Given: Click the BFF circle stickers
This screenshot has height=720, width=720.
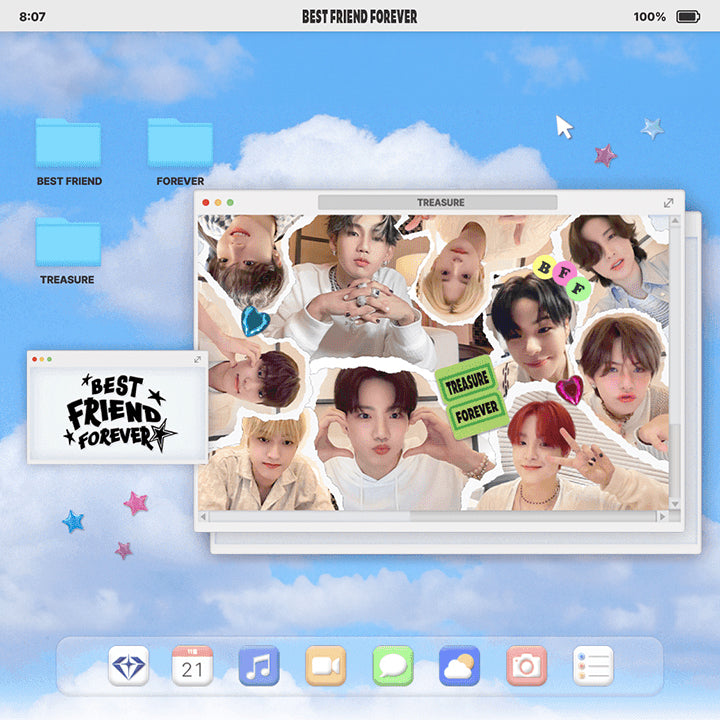Looking at the screenshot, I should pyautogui.click(x=562, y=277).
